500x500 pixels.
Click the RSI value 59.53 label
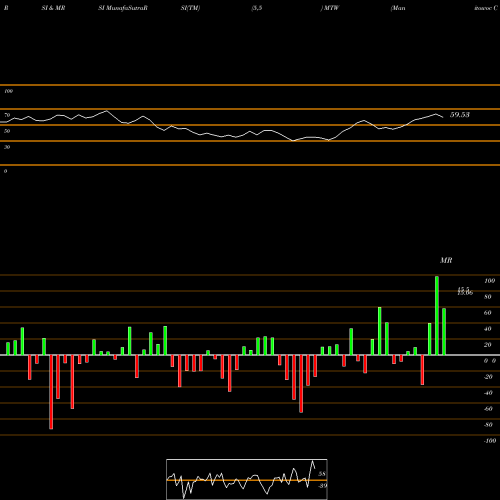coord(460,115)
